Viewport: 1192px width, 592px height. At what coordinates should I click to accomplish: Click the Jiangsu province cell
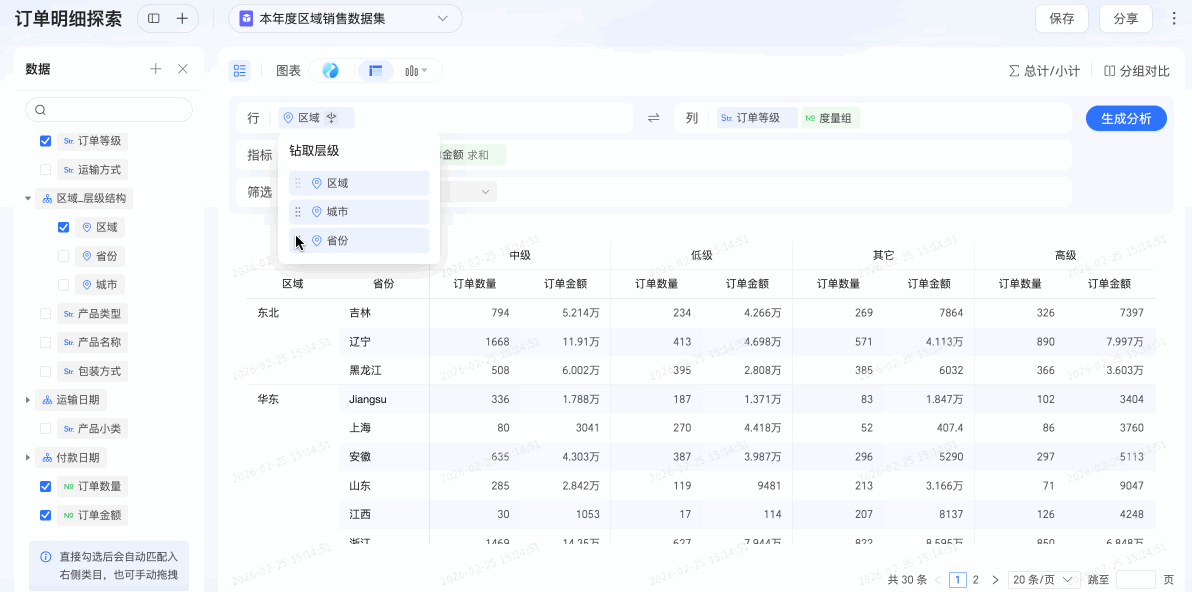(368, 398)
